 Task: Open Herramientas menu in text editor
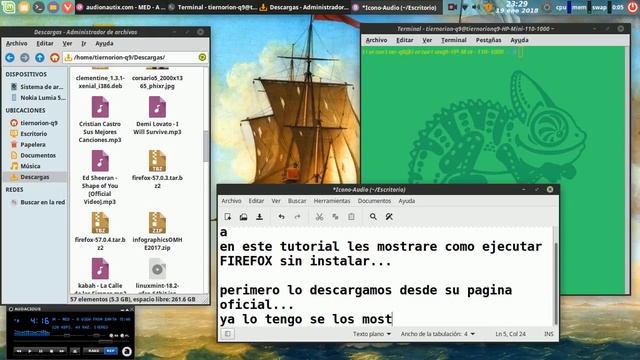click(x=332, y=201)
